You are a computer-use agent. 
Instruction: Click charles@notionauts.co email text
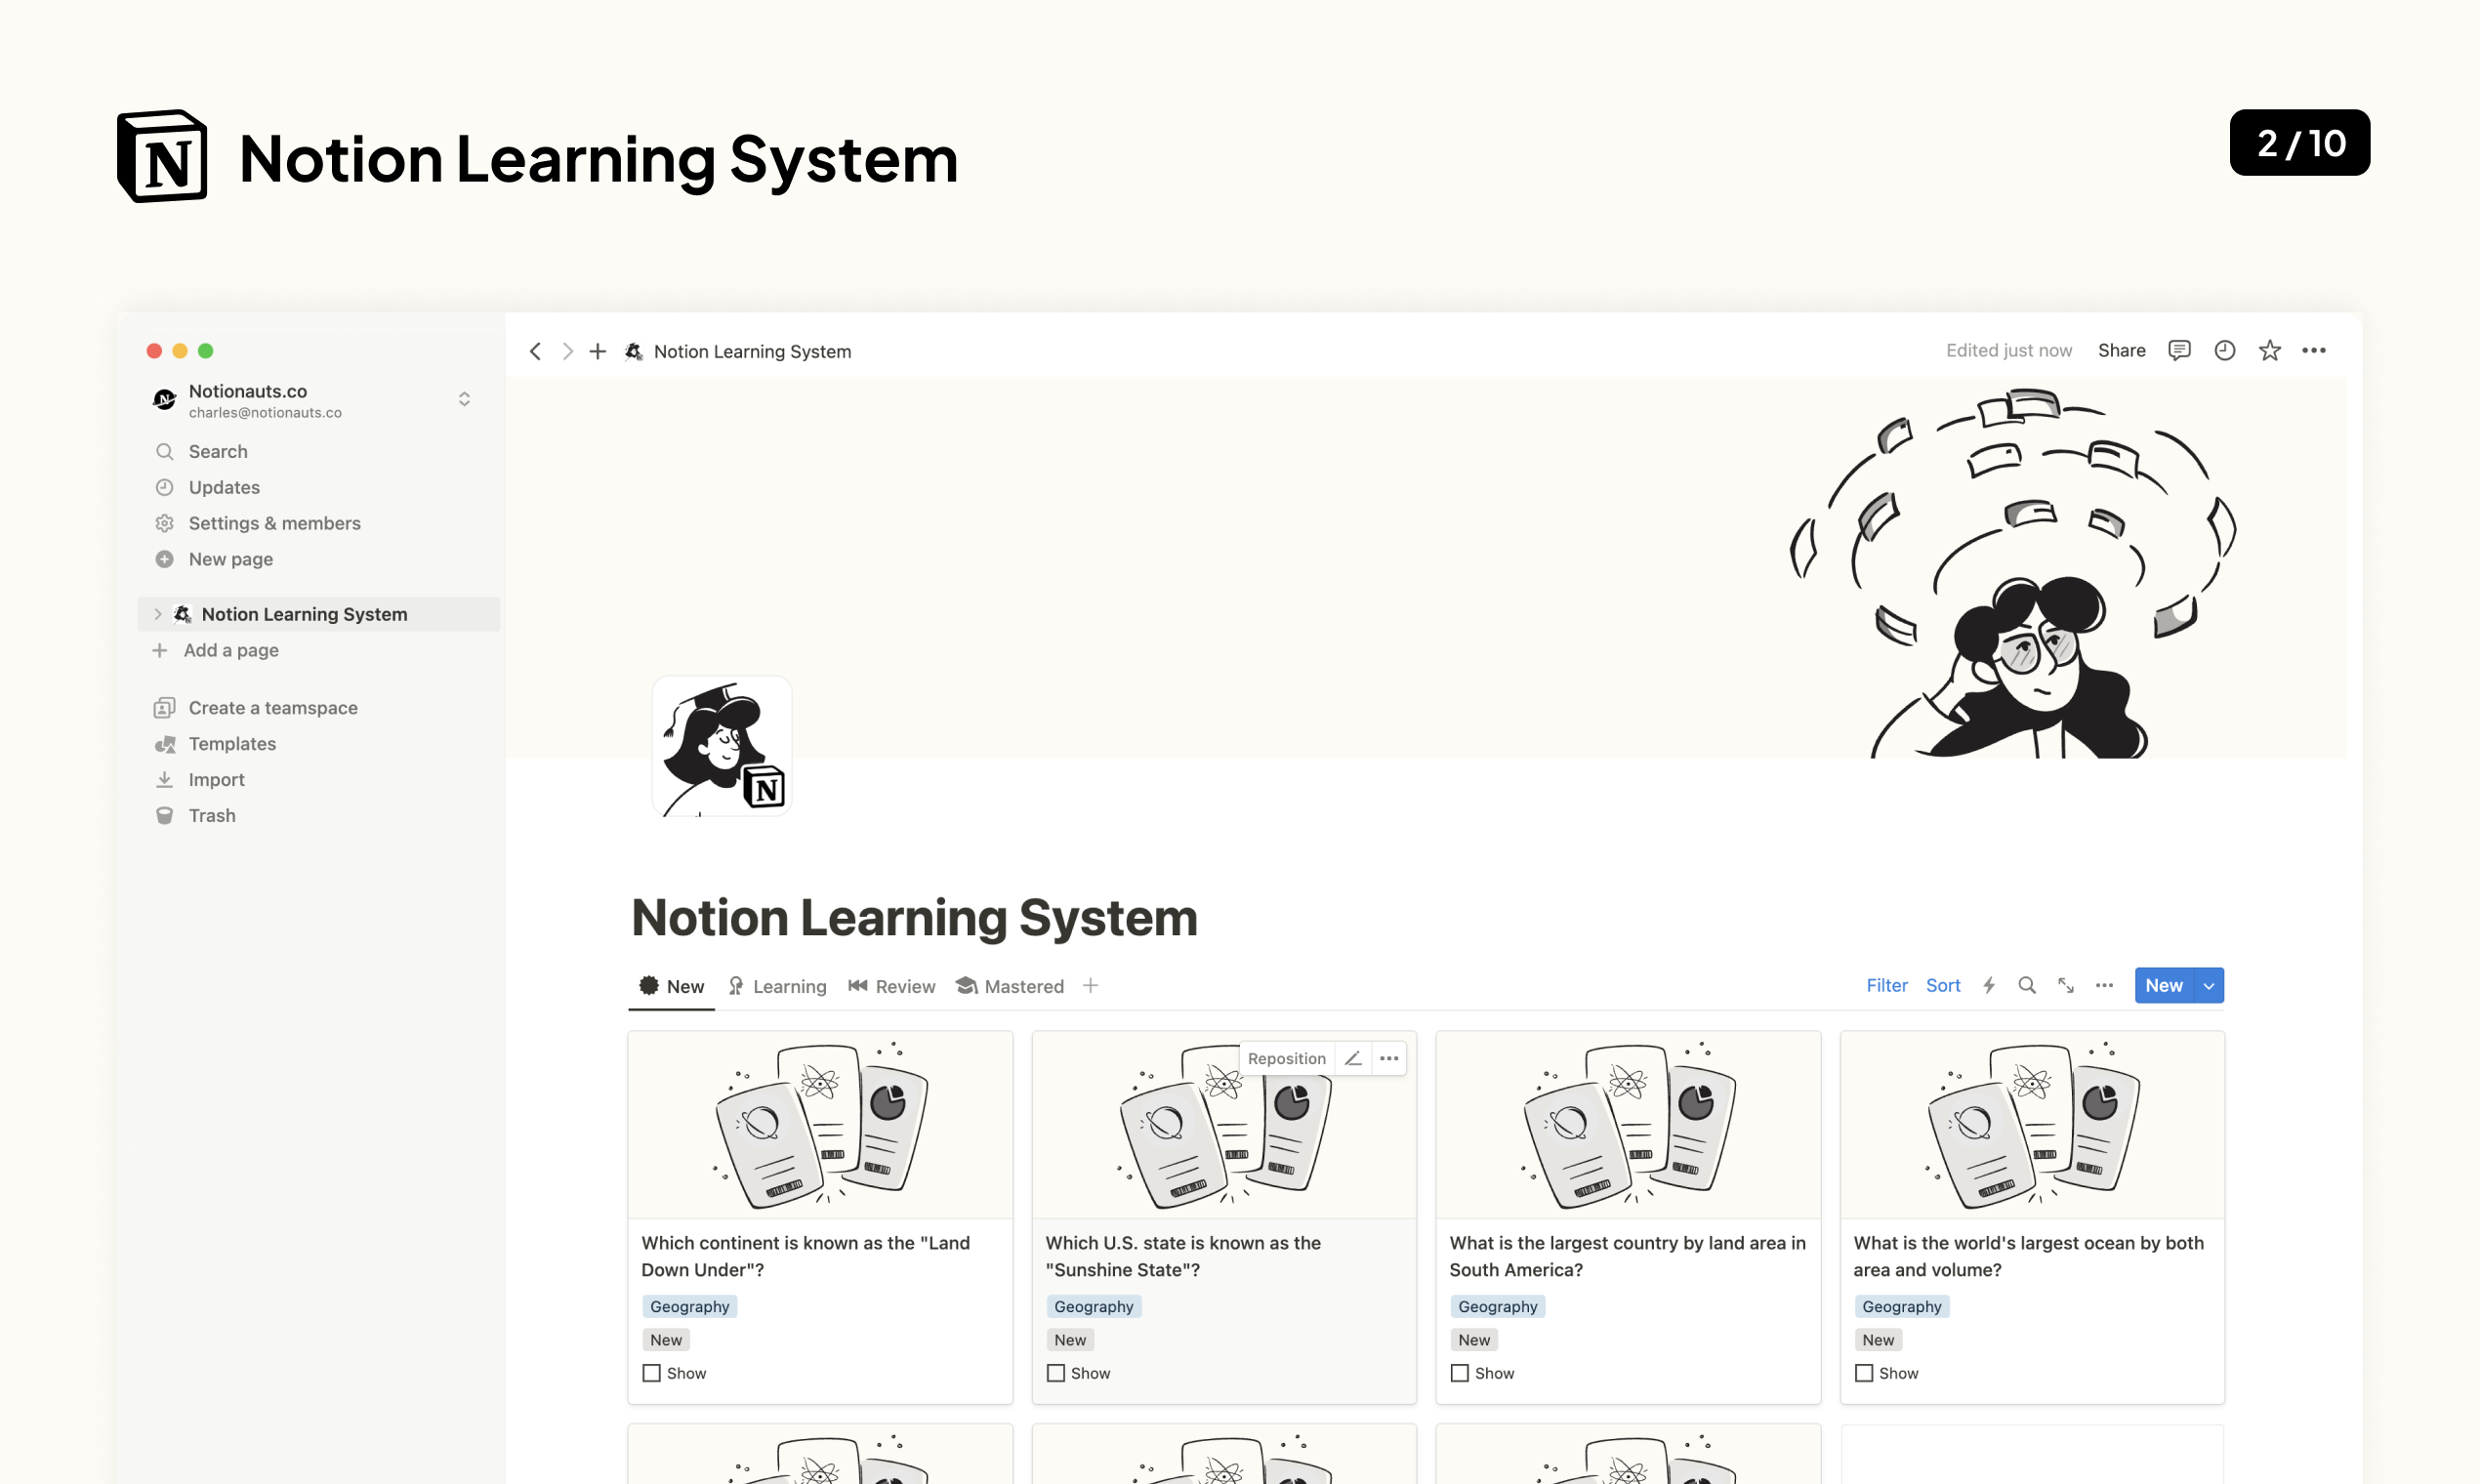click(265, 412)
